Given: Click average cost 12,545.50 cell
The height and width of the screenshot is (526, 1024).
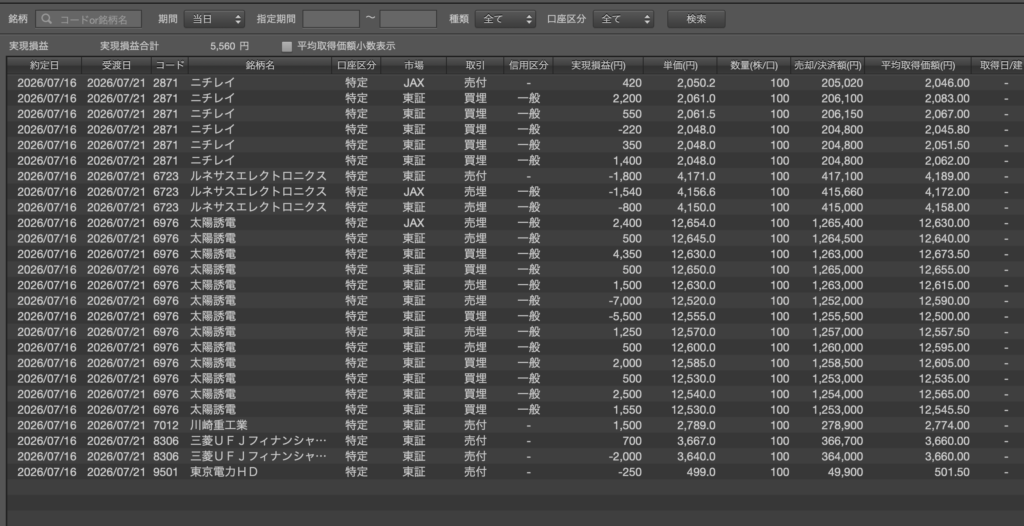Looking at the screenshot, I should click(x=944, y=410).
